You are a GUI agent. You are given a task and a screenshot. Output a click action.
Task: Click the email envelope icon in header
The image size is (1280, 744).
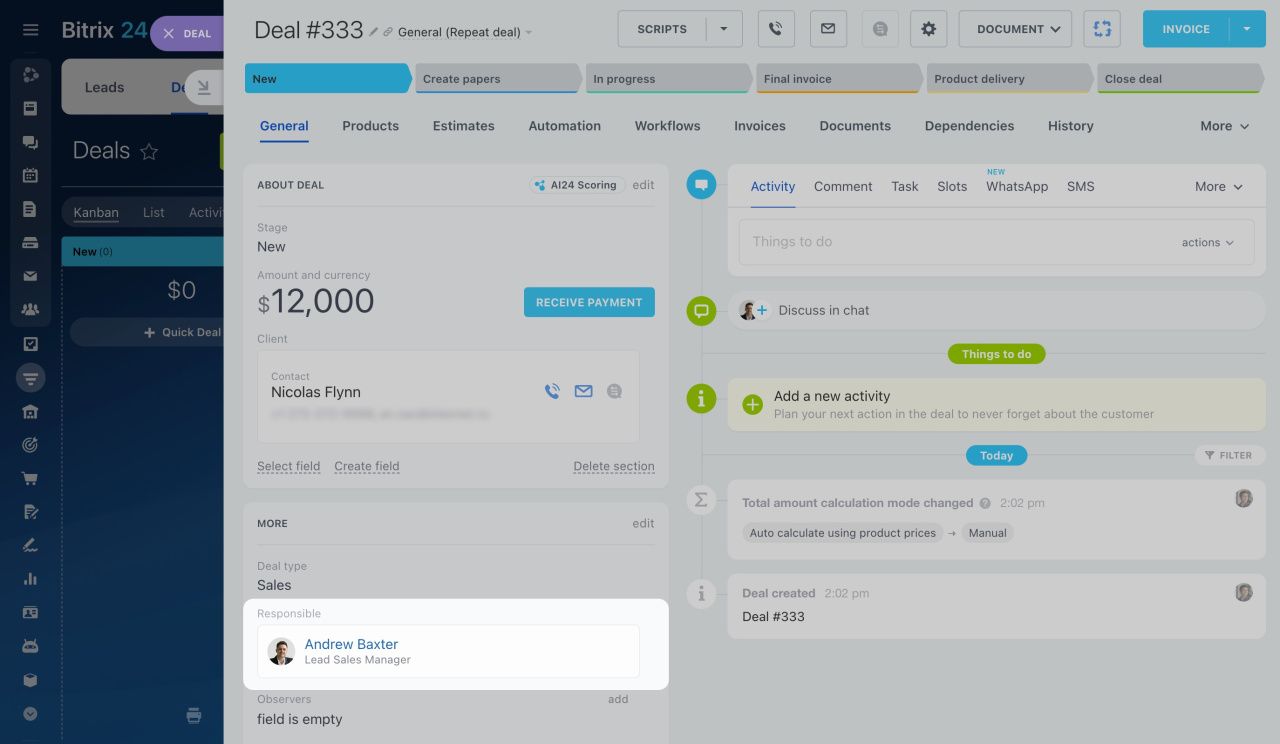[x=828, y=29]
